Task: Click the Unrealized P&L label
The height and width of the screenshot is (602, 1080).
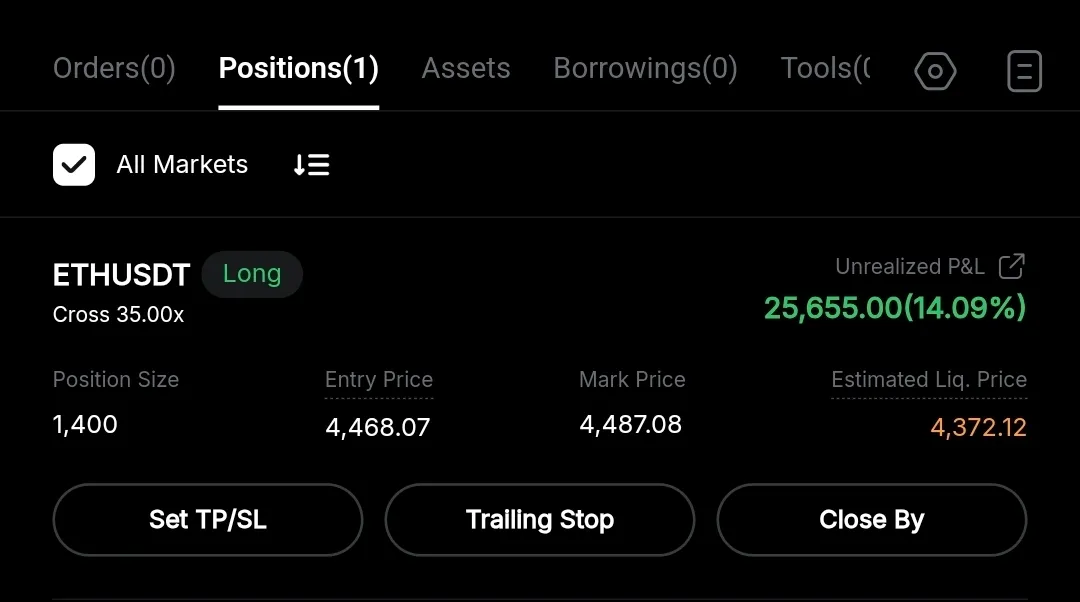Action: tap(910, 267)
